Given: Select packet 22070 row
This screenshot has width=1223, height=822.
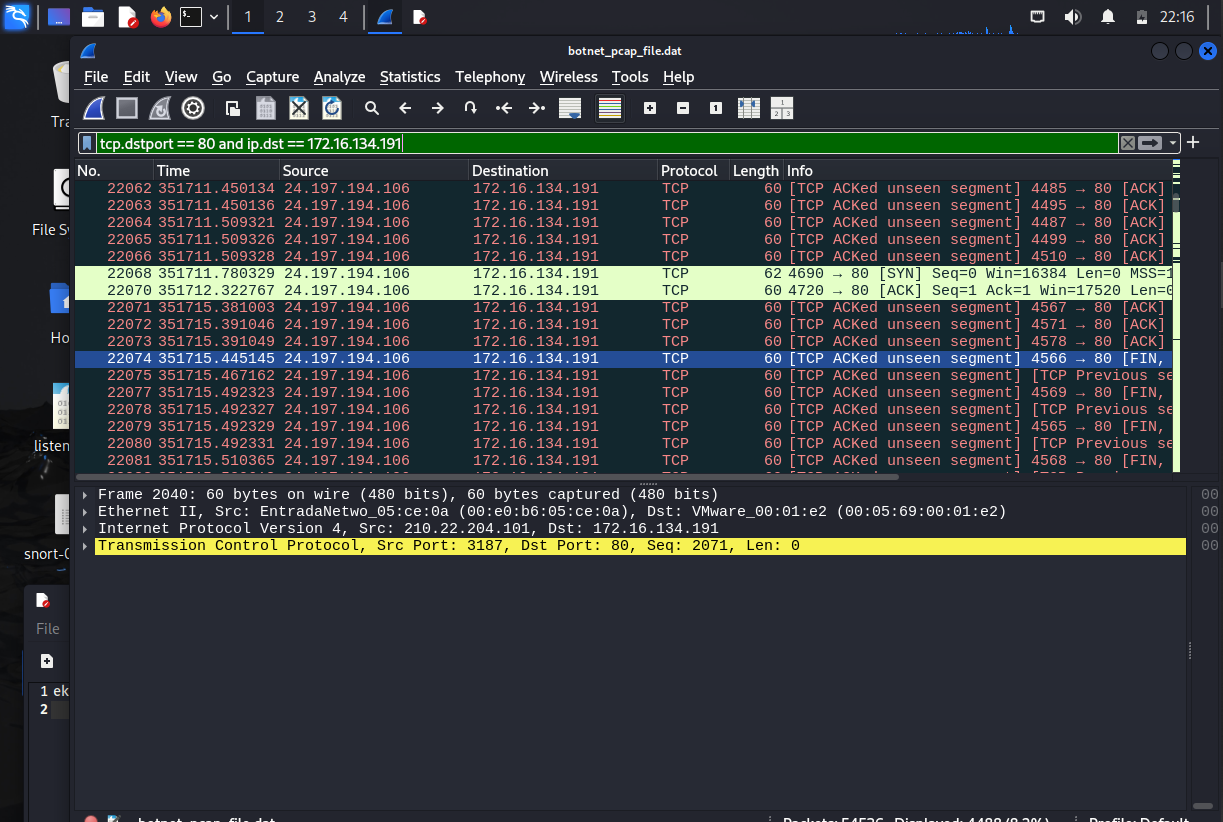Looking at the screenshot, I should [622, 291].
